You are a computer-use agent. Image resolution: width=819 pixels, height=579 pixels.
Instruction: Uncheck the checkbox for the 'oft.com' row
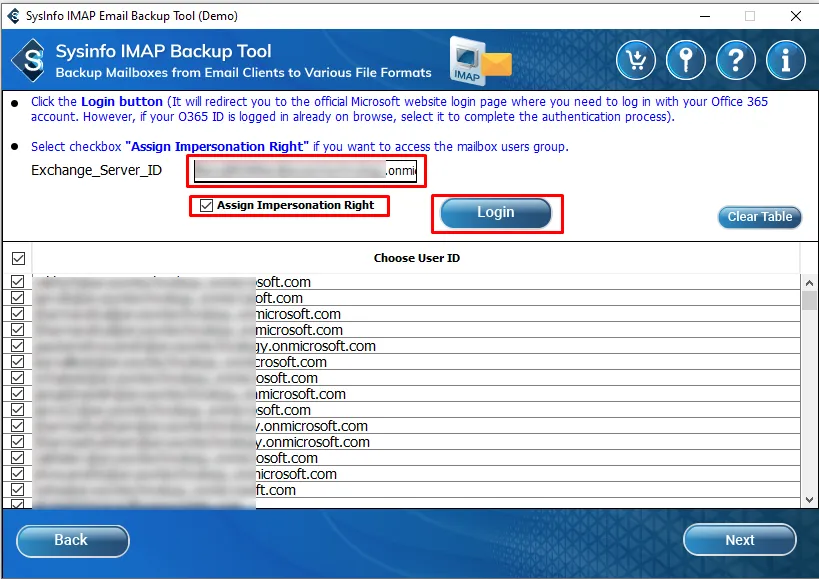[17, 298]
